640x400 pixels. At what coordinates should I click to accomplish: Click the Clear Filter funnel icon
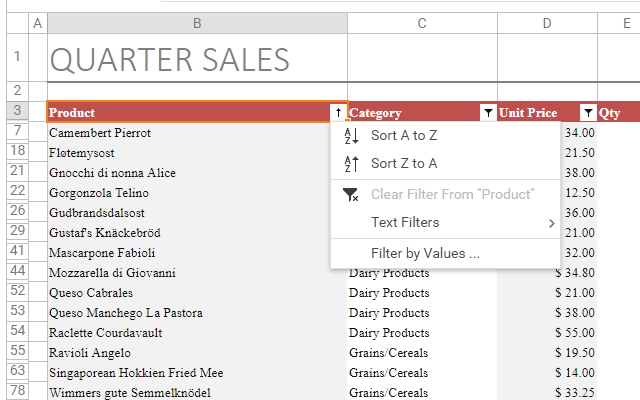350,194
